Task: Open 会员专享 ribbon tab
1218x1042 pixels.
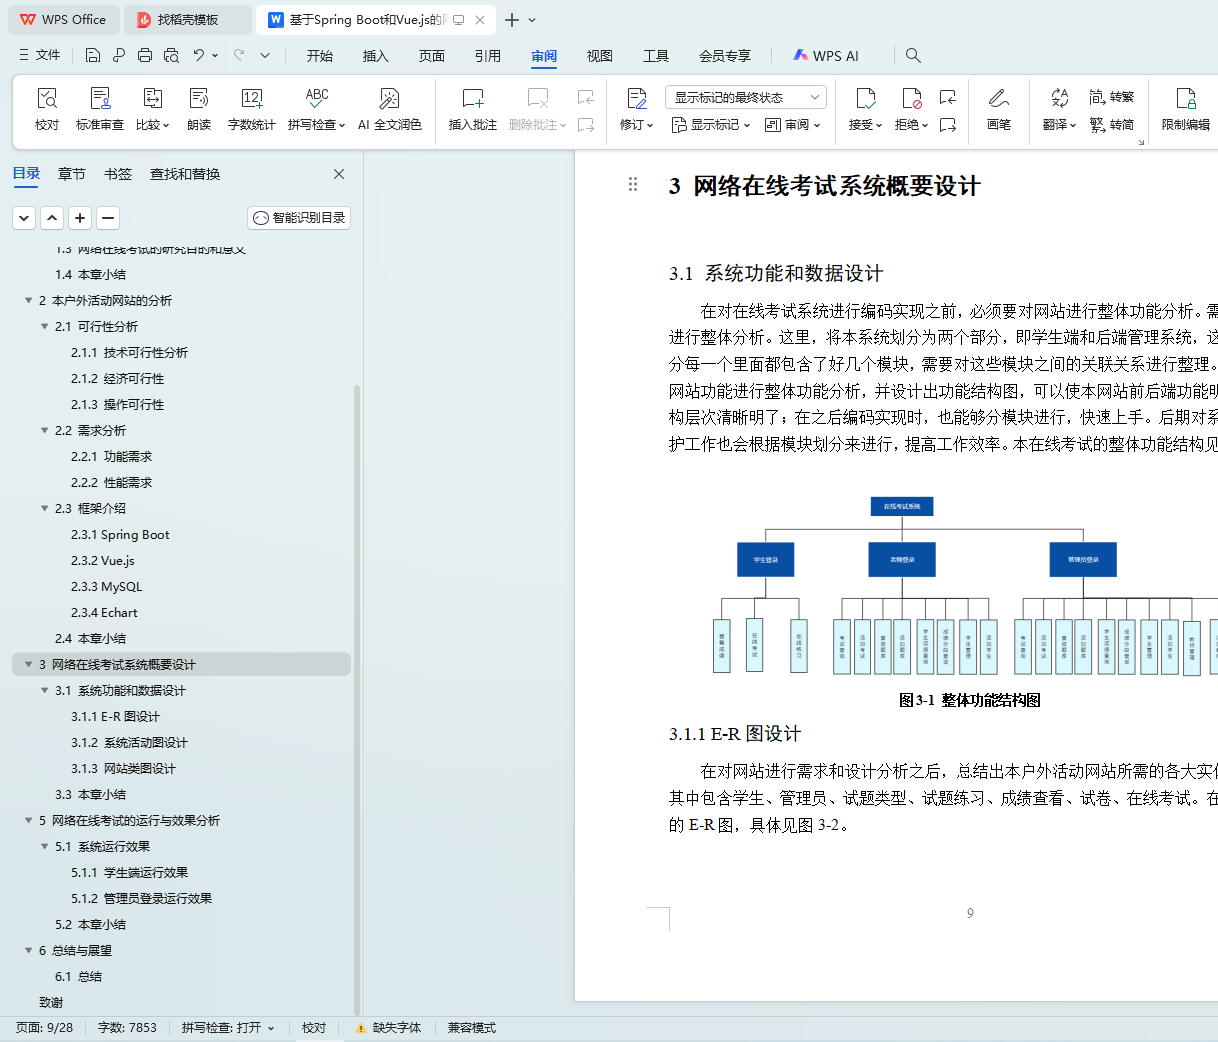Action: 725,56
